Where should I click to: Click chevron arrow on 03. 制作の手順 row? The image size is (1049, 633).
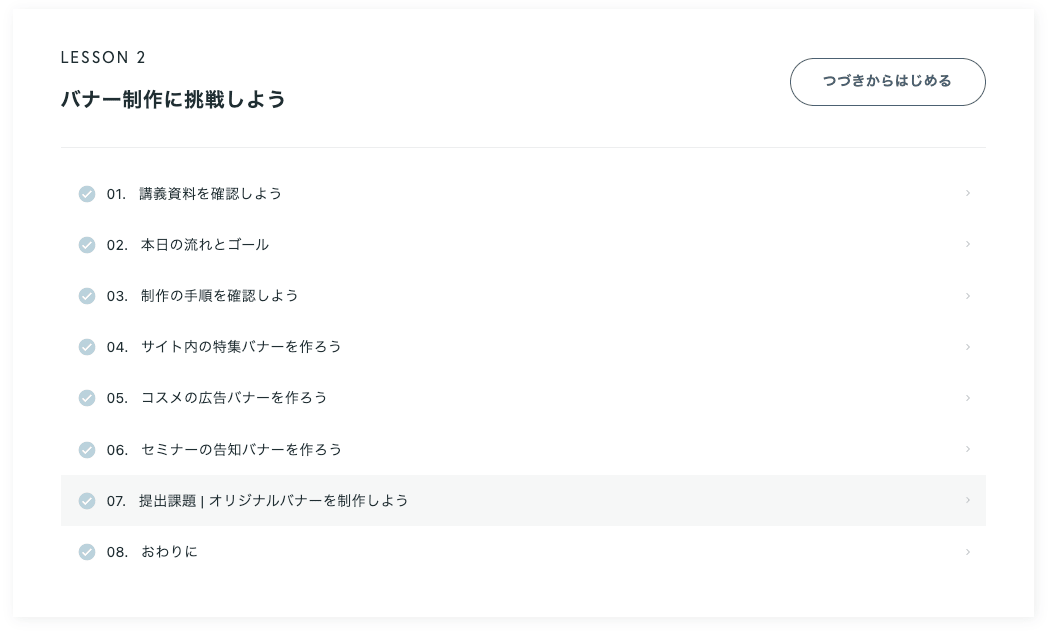click(x=967, y=296)
